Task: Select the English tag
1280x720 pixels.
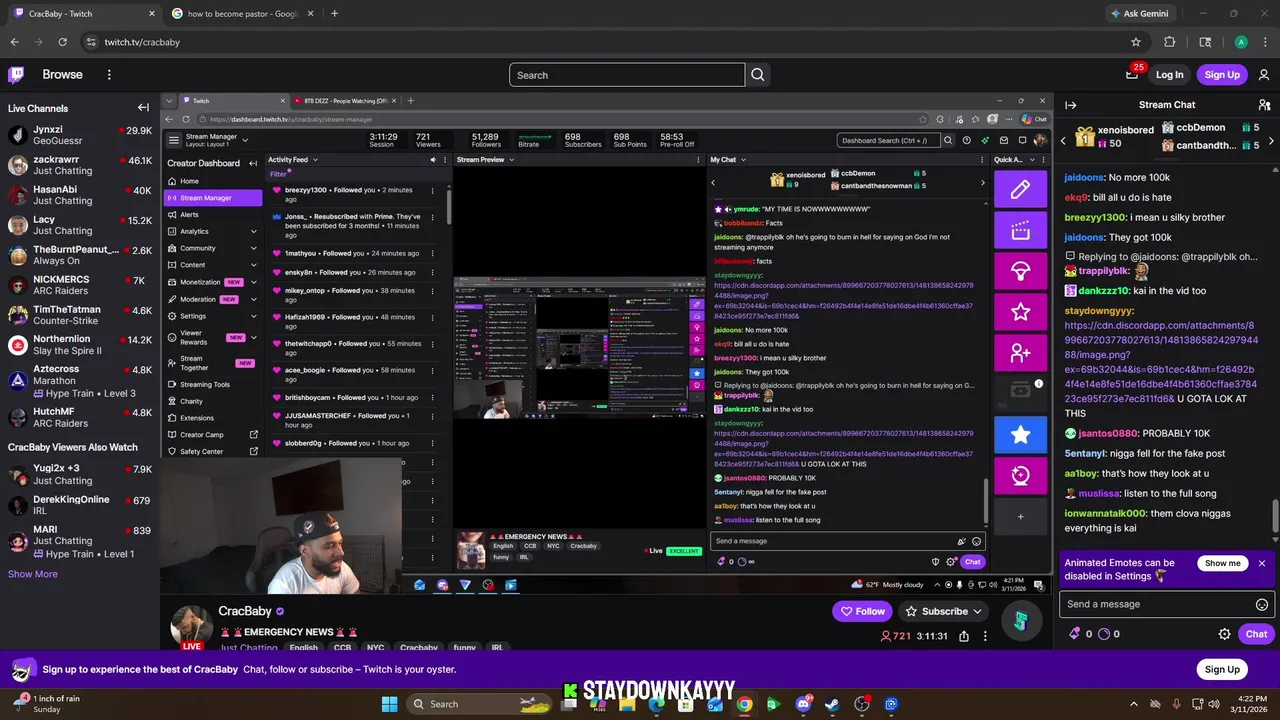Action: pyautogui.click(x=304, y=648)
